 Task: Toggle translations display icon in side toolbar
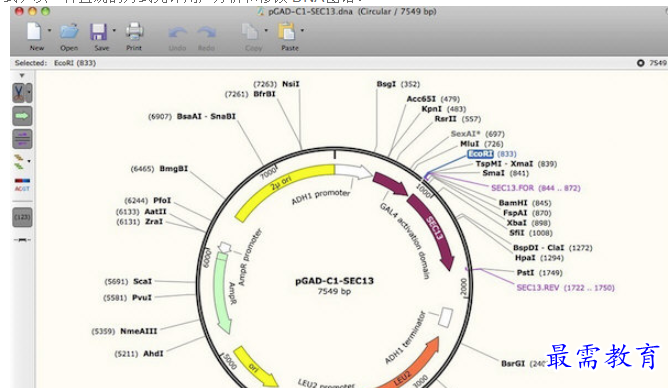coord(19,161)
